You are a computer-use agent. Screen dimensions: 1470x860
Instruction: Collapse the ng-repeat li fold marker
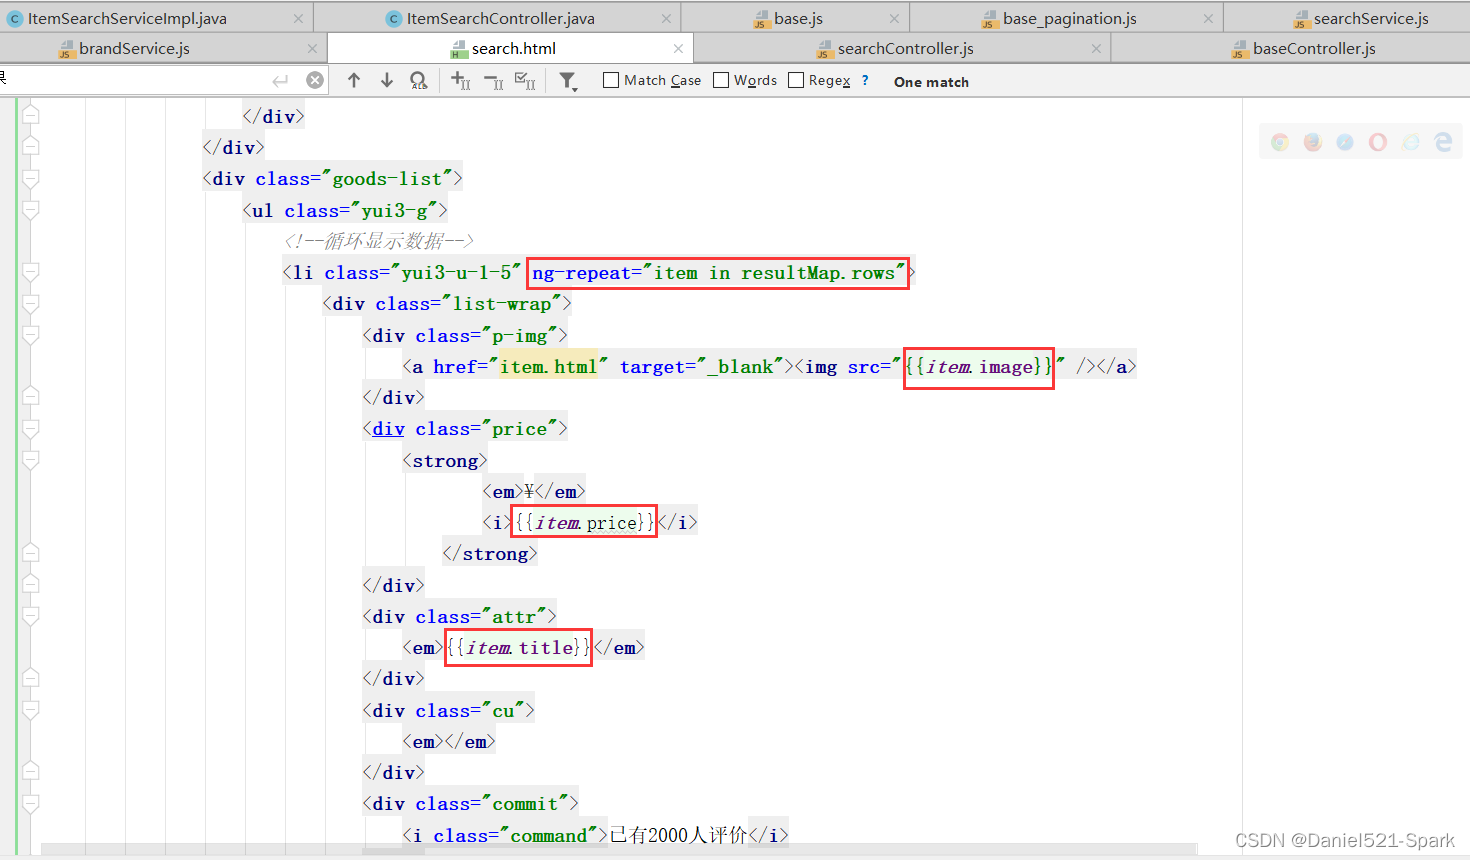pyautogui.click(x=31, y=273)
